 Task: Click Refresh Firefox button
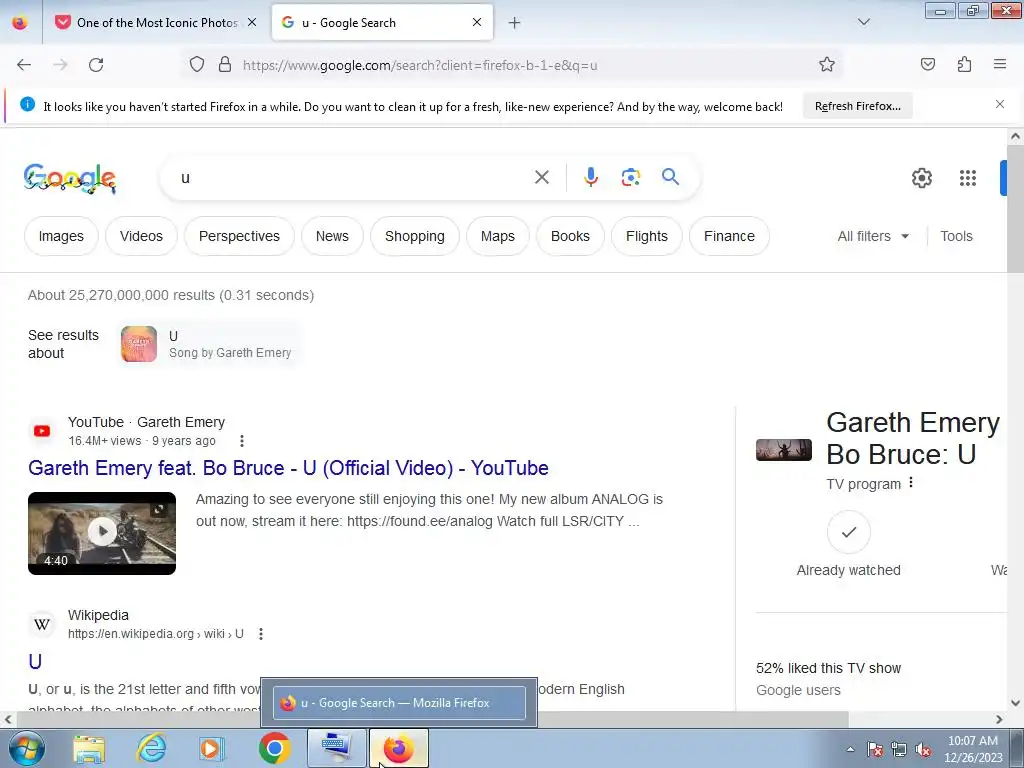tap(857, 106)
